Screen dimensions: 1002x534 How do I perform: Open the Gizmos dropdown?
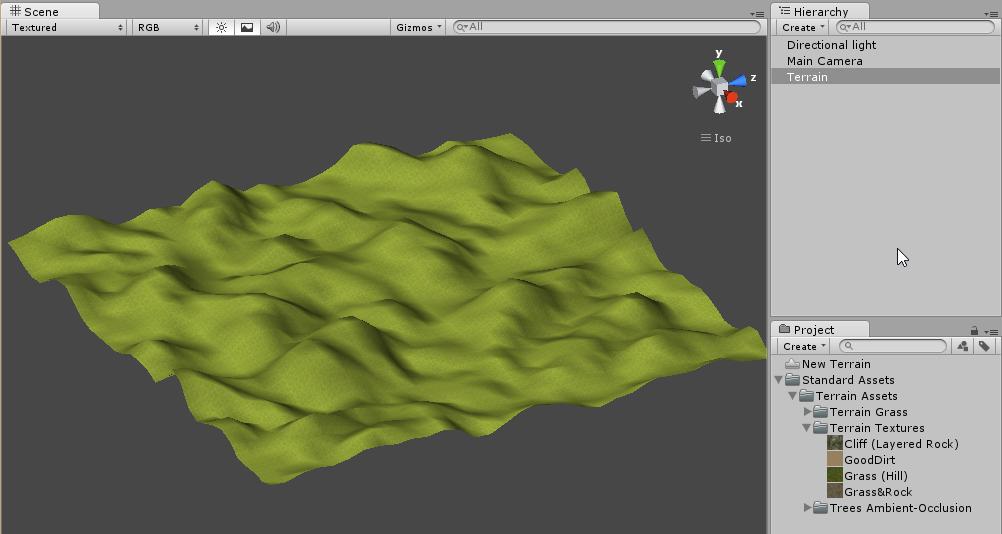click(419, 27)
